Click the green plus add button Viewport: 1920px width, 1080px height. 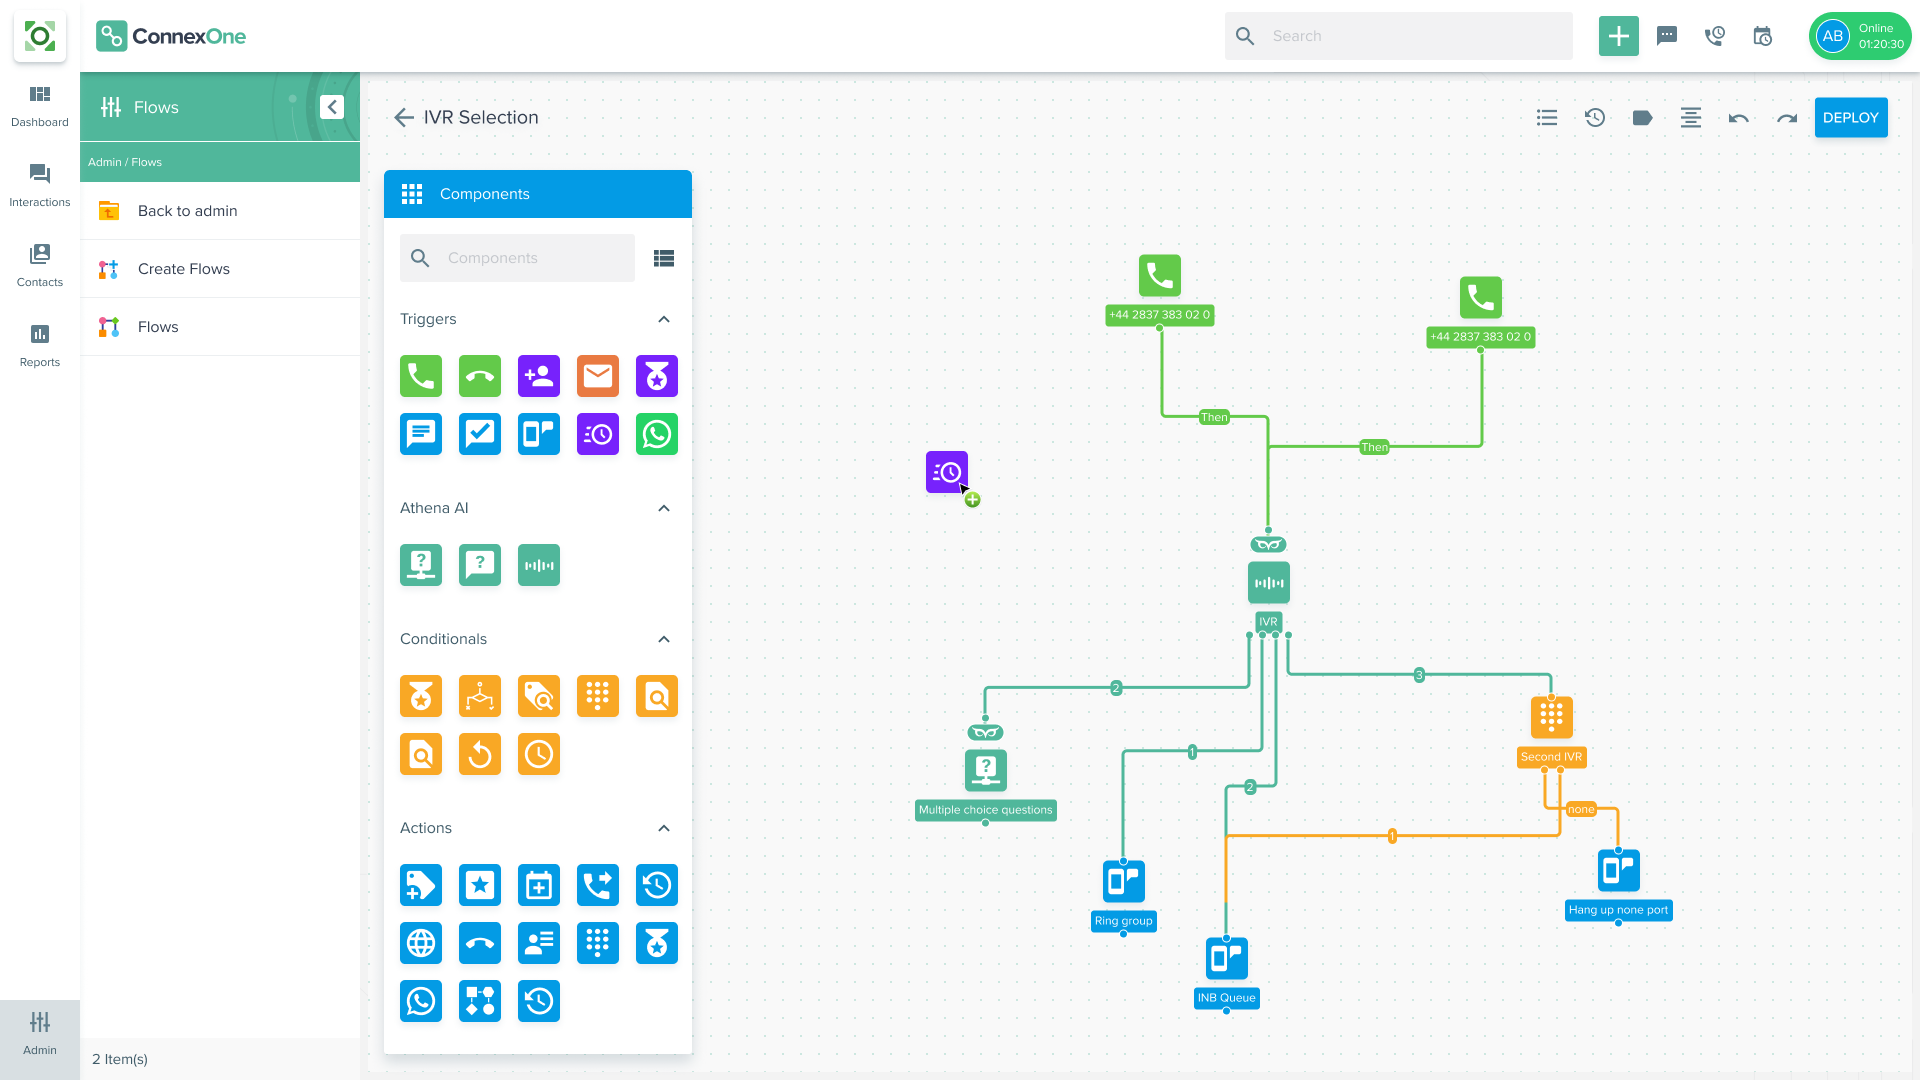click(x=1619, y=36)
